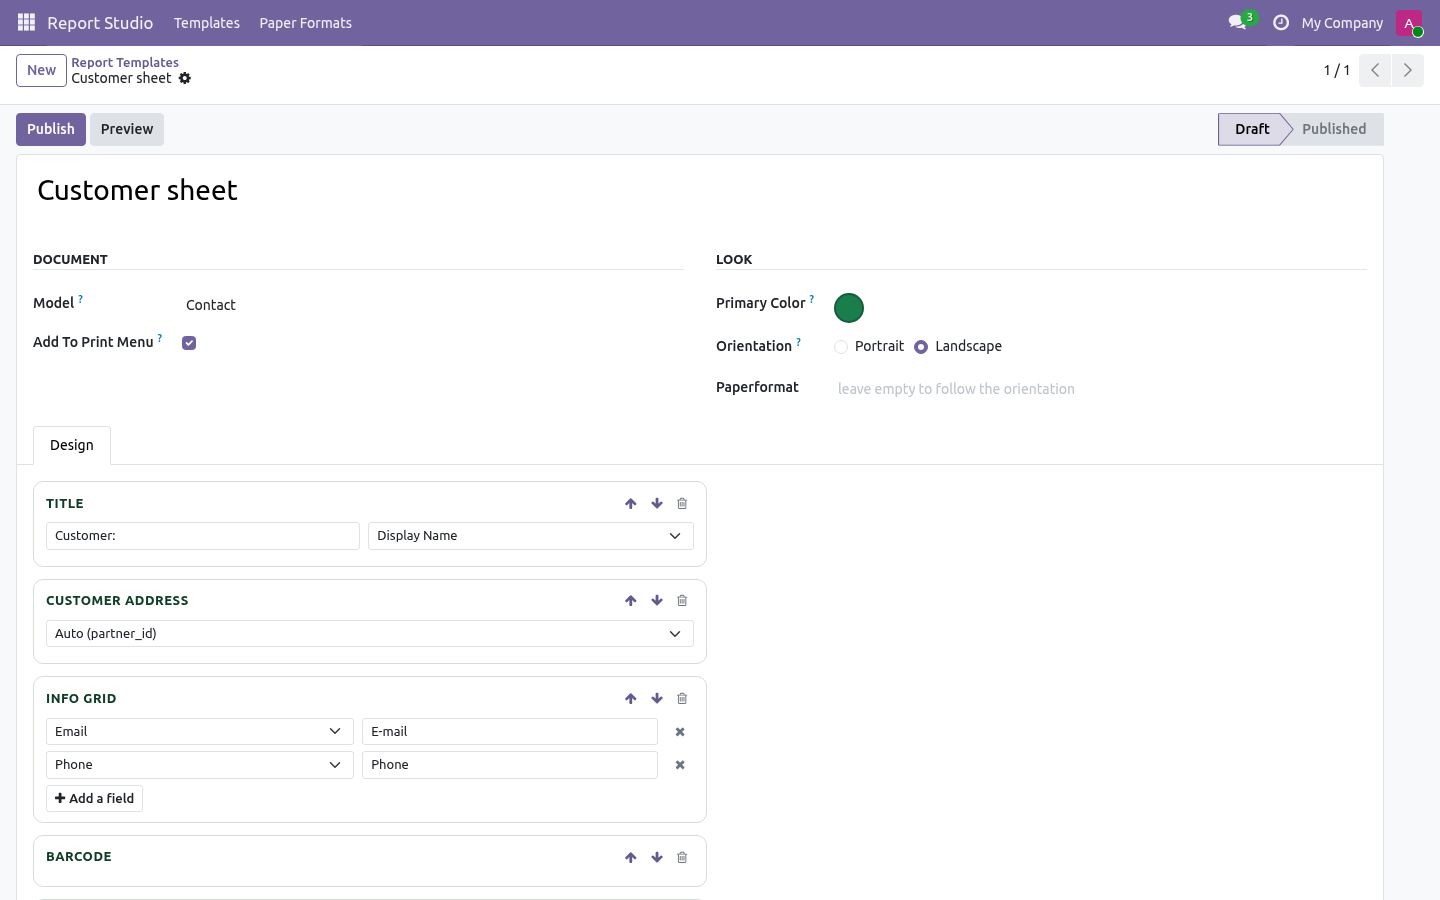Move the Title section down
1440x900 pixels.
pyautogui.click(x=657, y=504)
